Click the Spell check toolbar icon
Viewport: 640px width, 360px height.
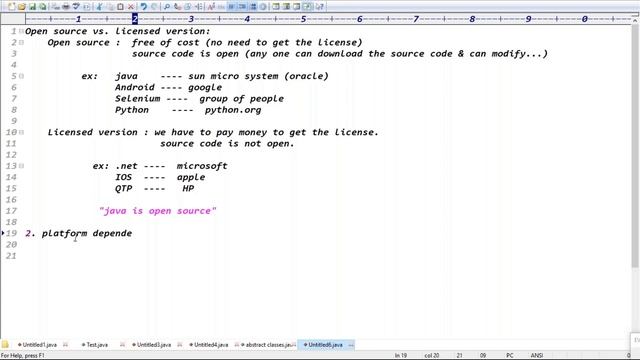tap(76, 7)
